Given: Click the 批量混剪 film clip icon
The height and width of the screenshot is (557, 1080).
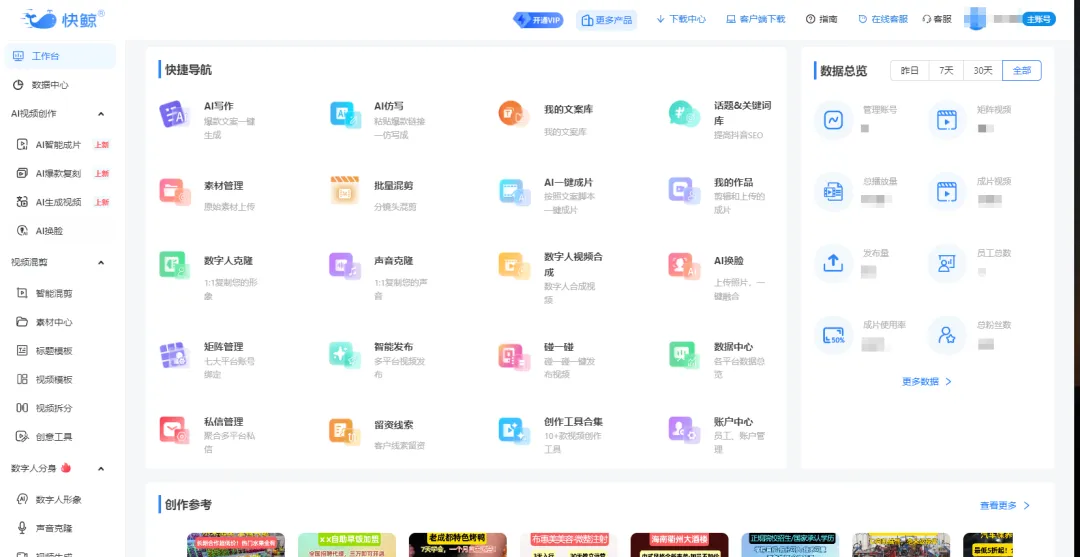Looking at the screenshot, I should click(344, 189).
